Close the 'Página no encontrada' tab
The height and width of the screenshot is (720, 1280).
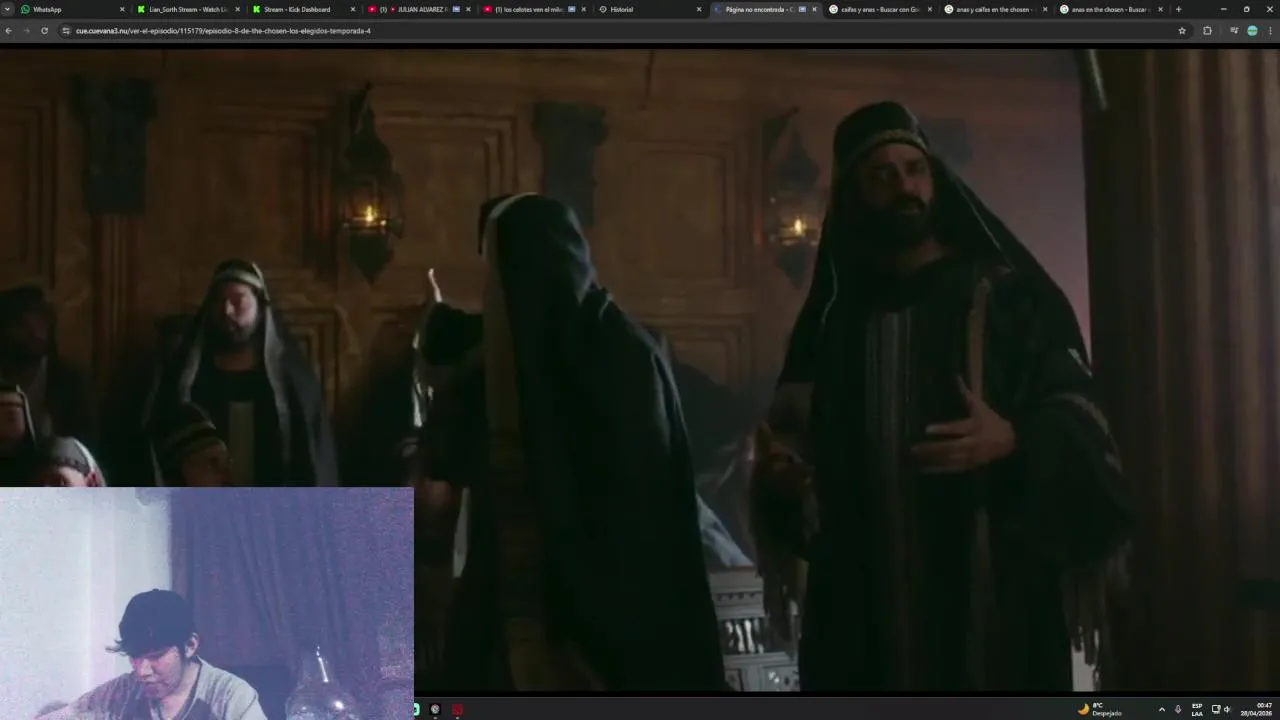tap(814, 9)
